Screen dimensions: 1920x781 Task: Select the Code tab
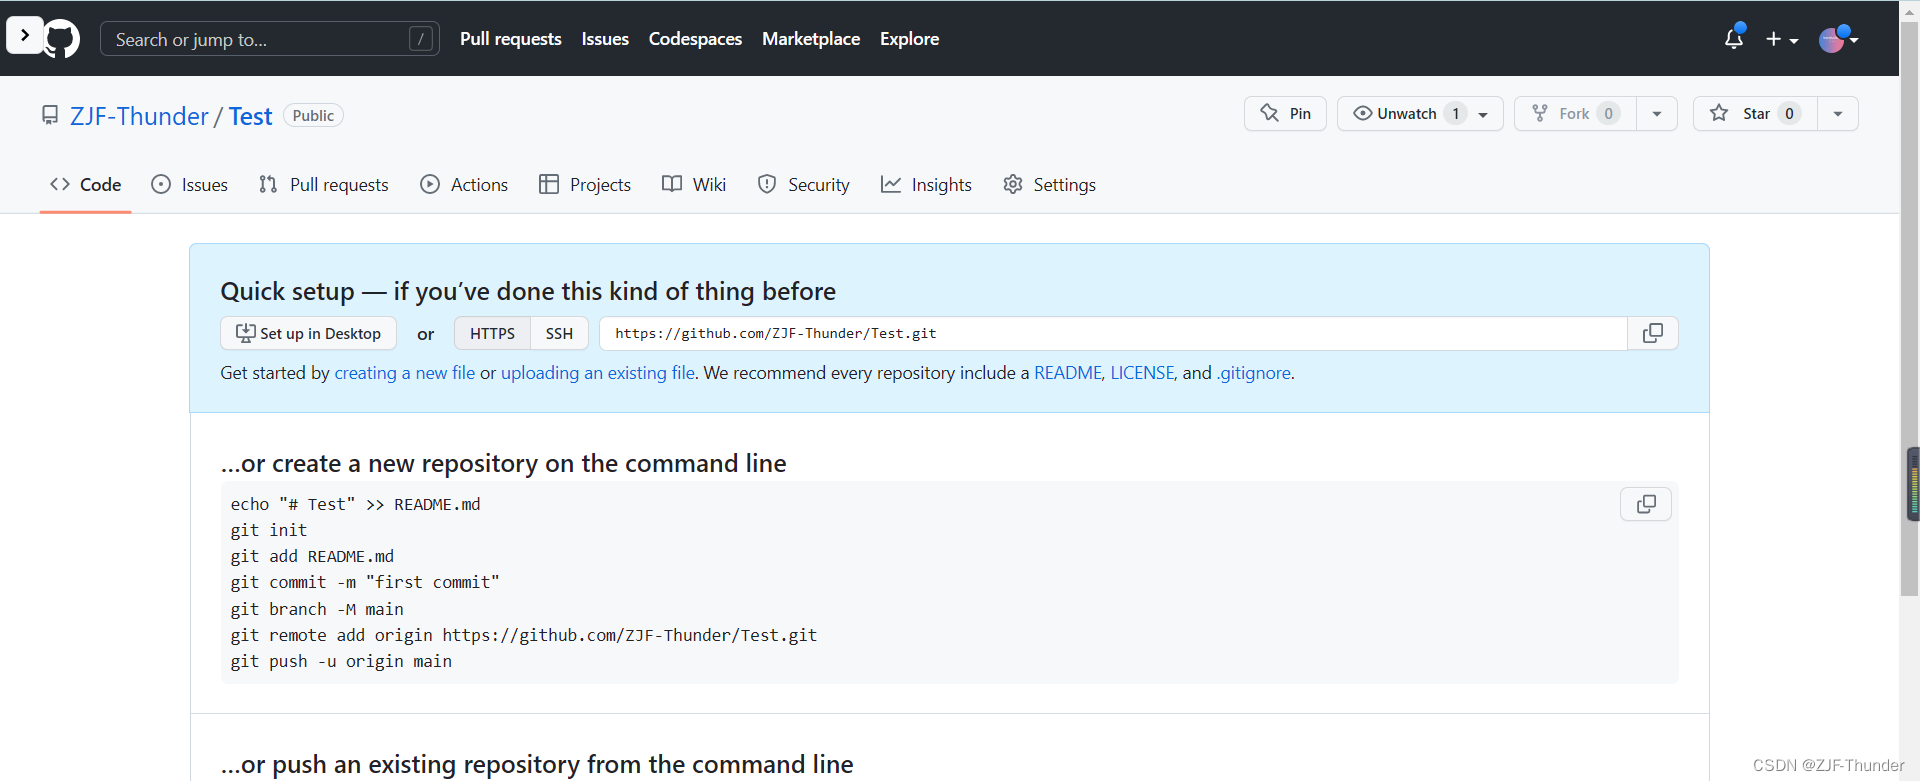point(86,185)
